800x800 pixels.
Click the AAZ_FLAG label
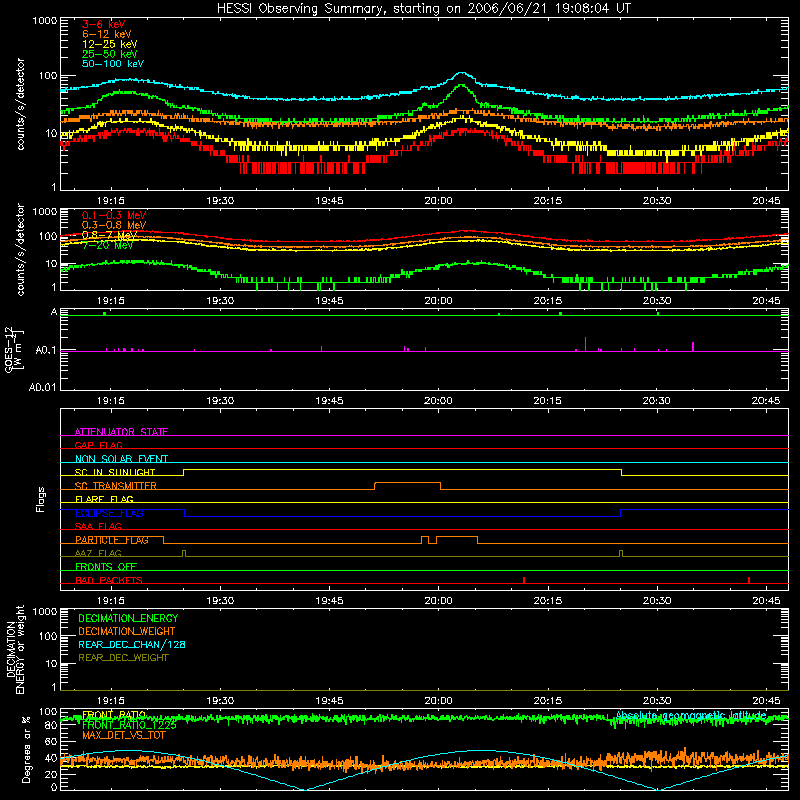(x=98, y=553)
